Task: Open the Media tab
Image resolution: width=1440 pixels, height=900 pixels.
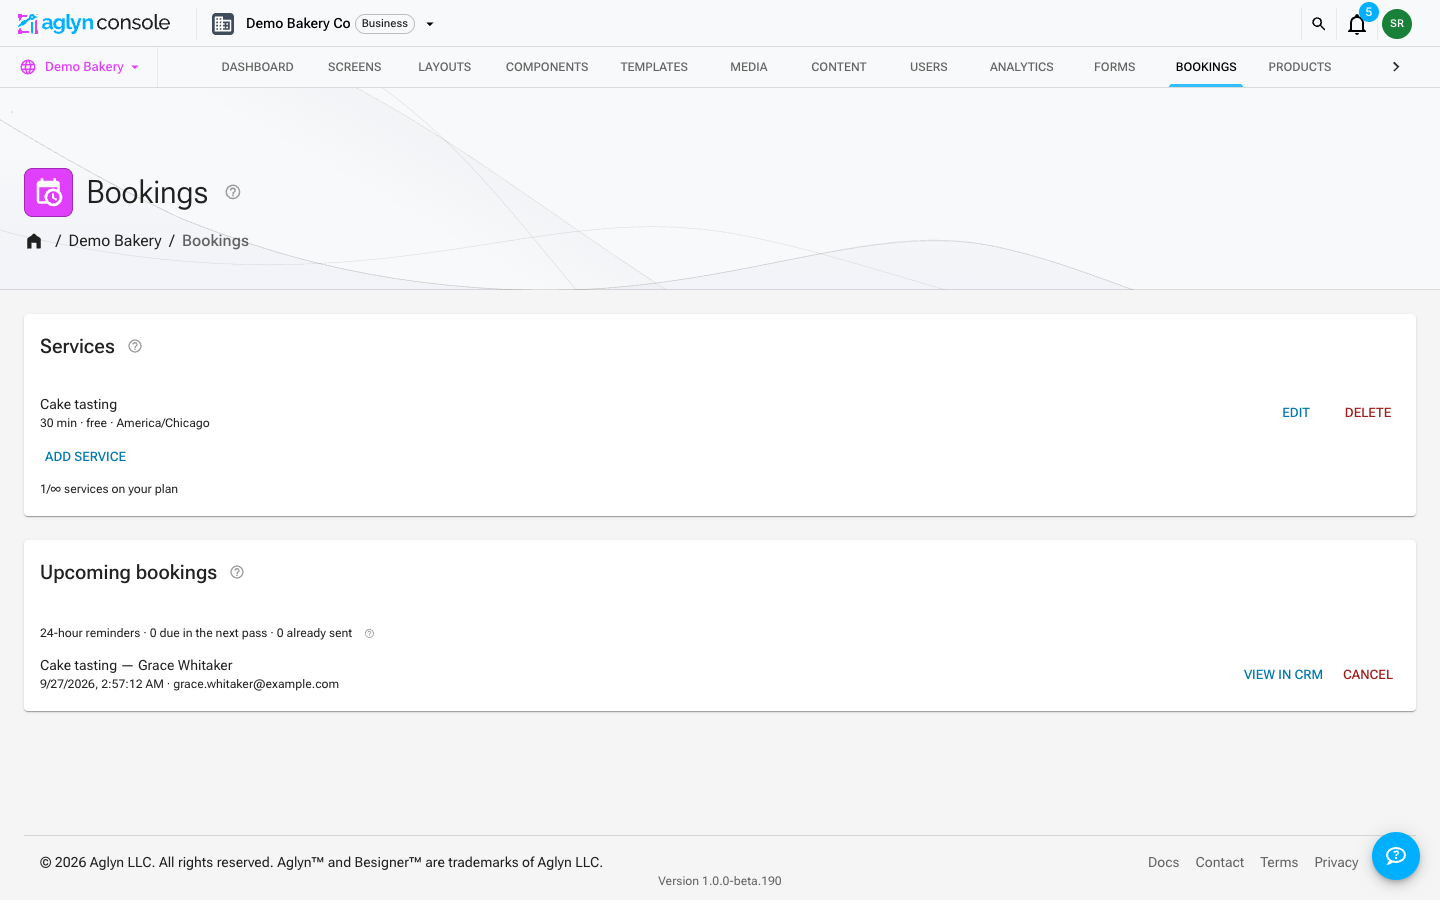Action: (x=749, y=67)
